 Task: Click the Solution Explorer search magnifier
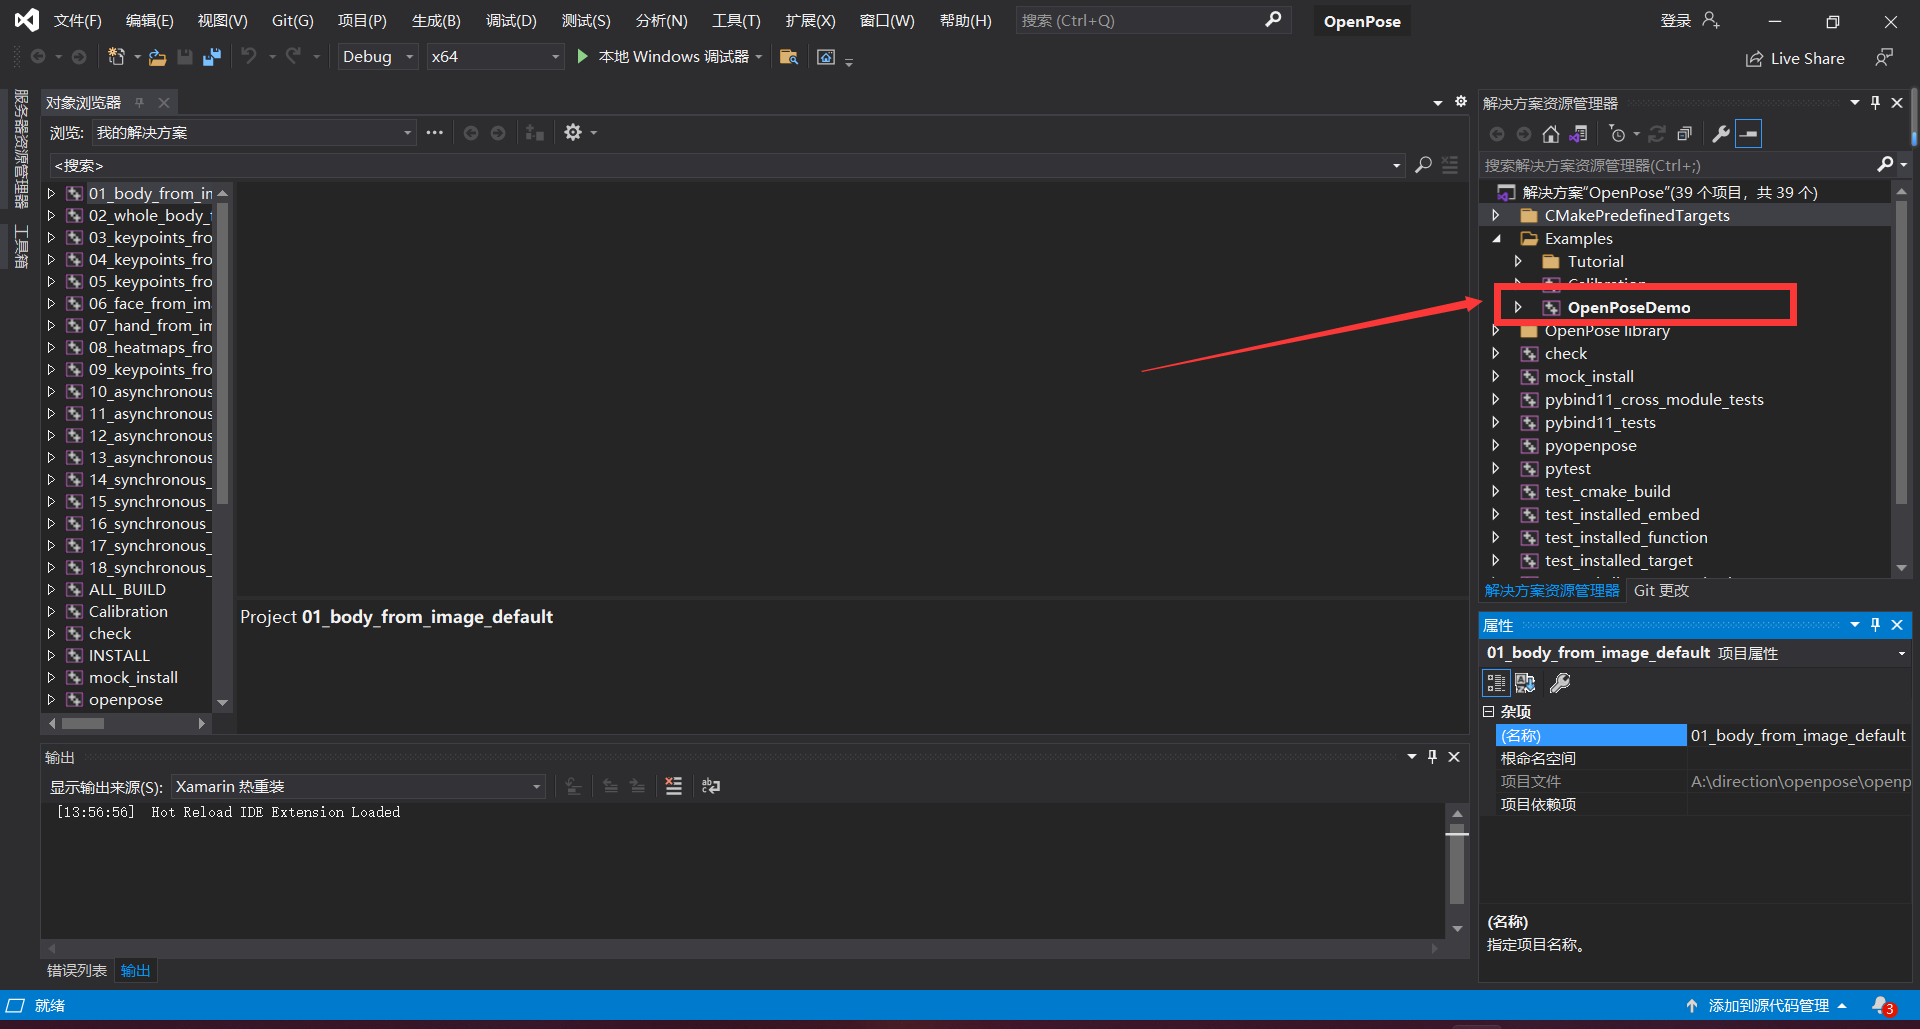click(x=1885, y=164)
